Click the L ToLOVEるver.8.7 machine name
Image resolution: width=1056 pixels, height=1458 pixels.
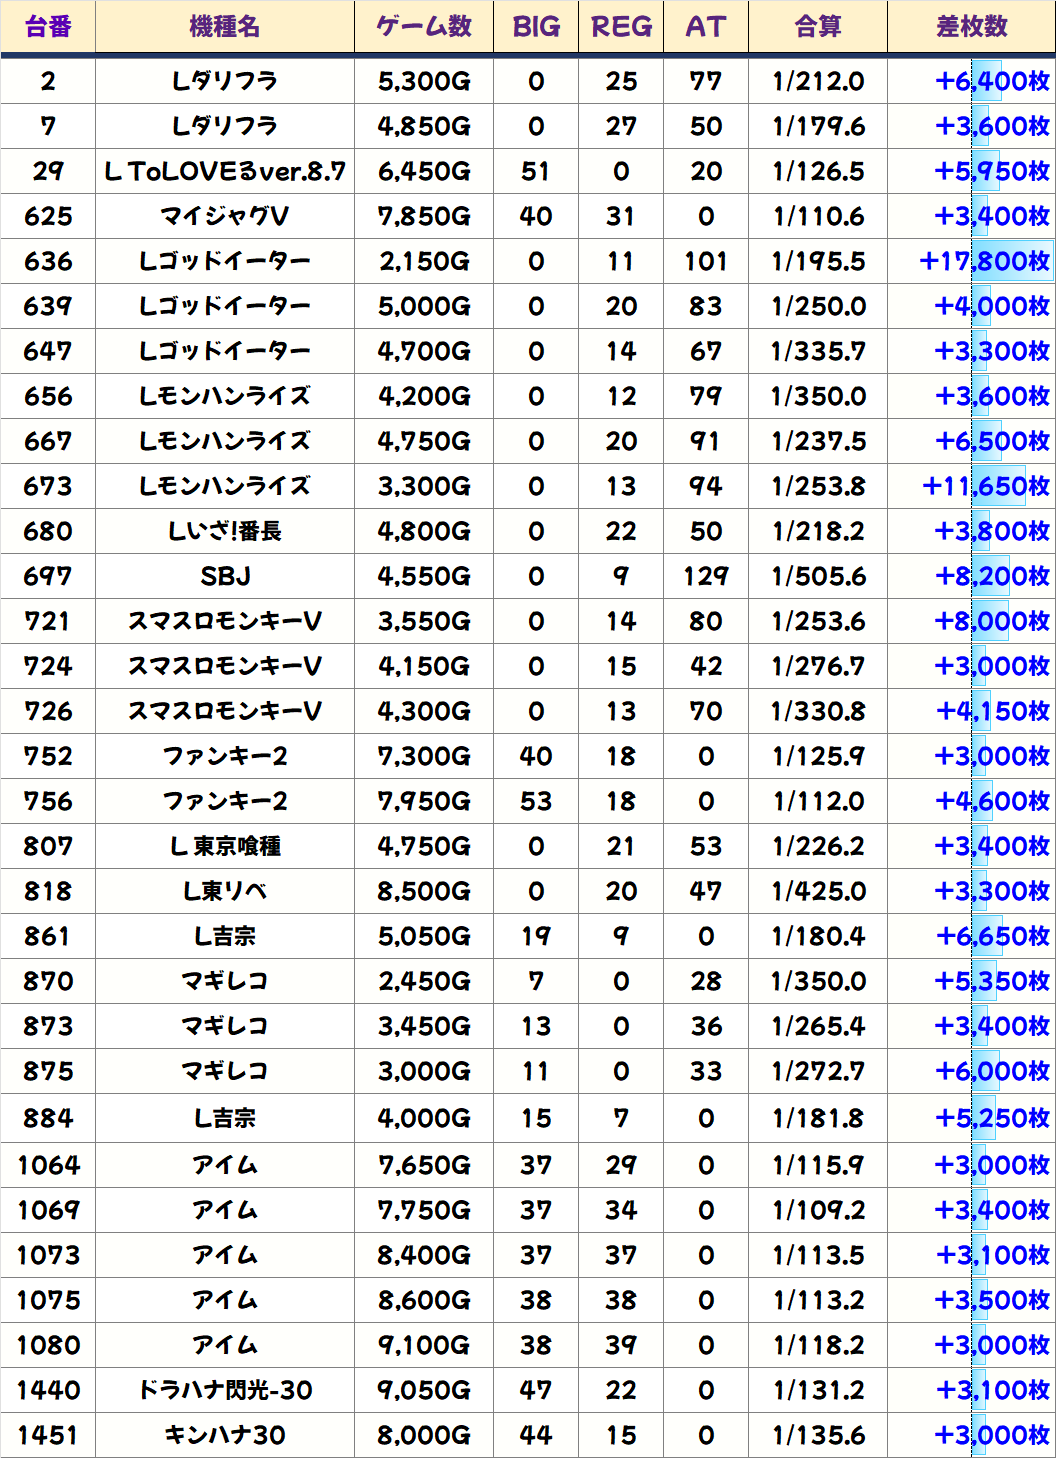pos(225,172)
